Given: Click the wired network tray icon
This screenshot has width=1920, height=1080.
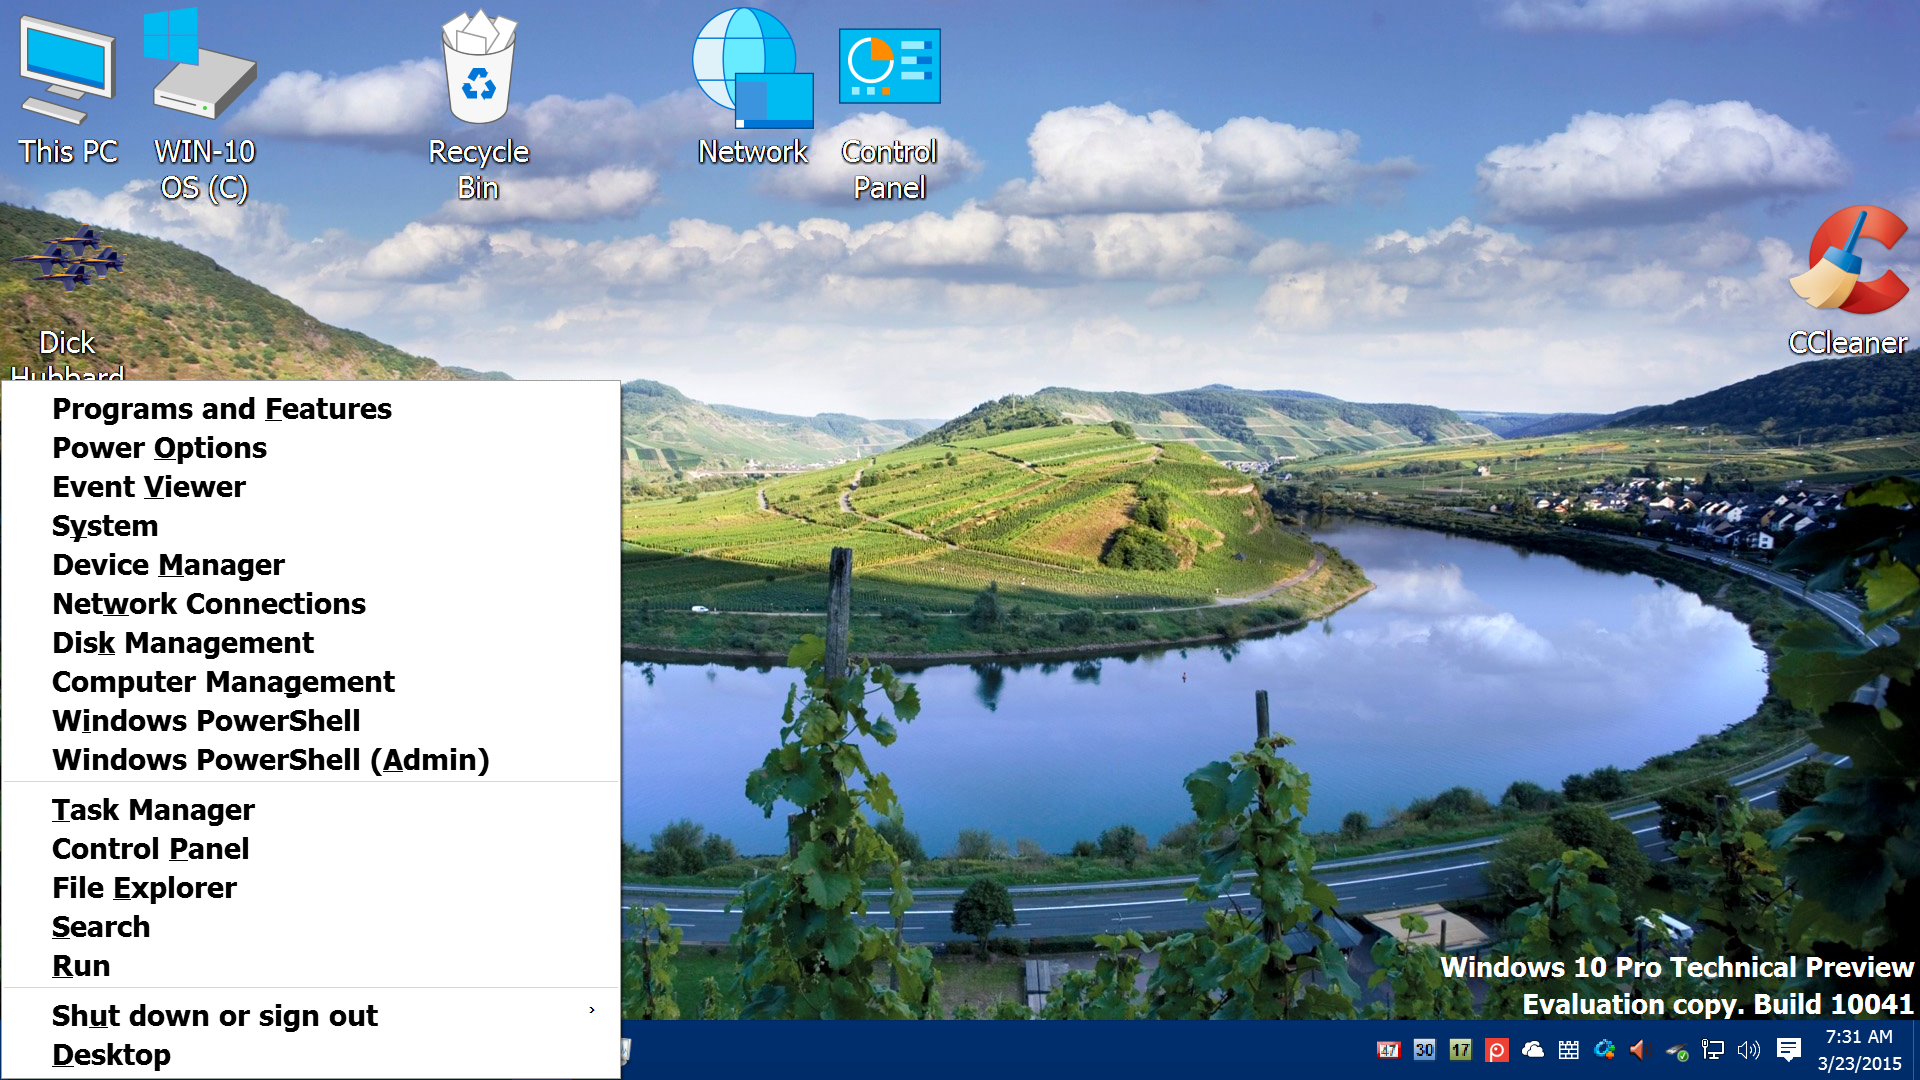Looking at the screenshot, I should point(1713,1050).
